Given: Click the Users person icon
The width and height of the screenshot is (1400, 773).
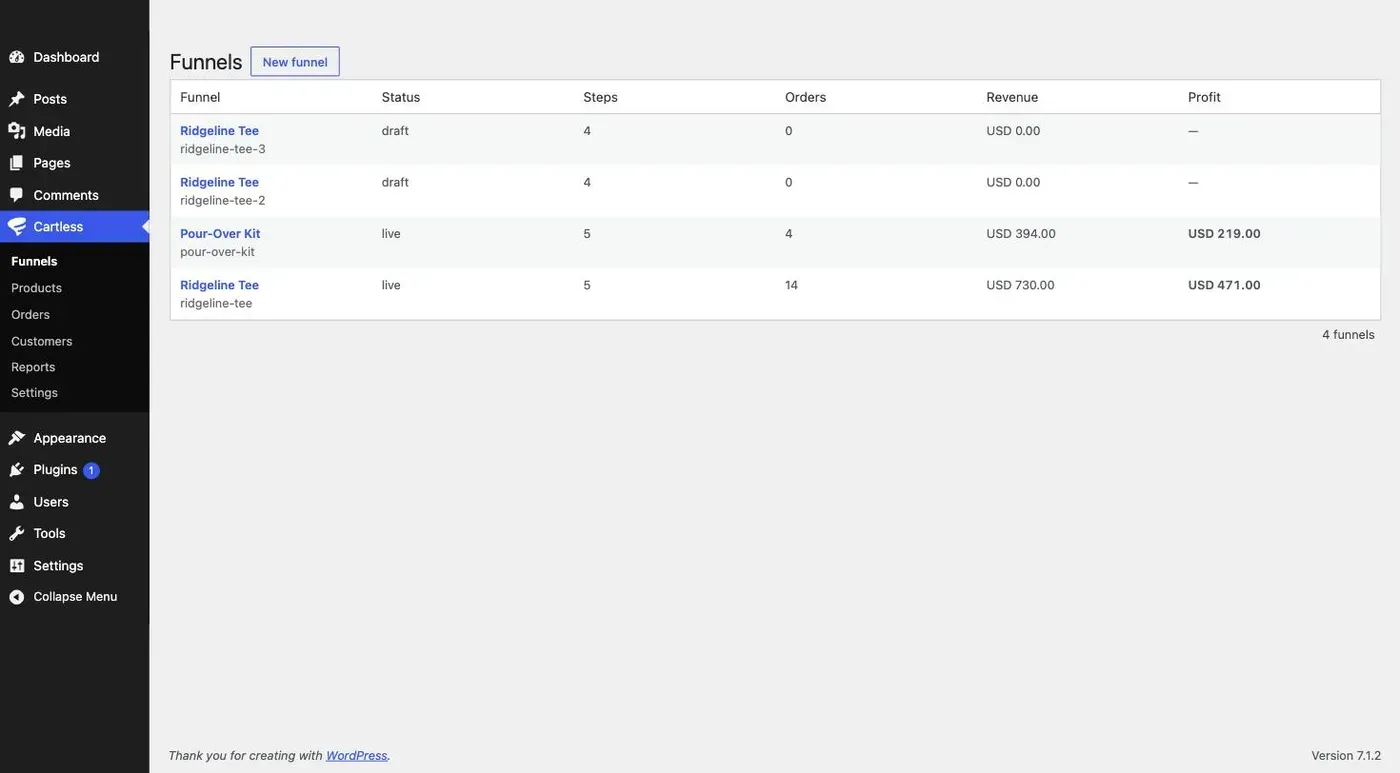Looking at the screenshot, I should coord(17,502).
